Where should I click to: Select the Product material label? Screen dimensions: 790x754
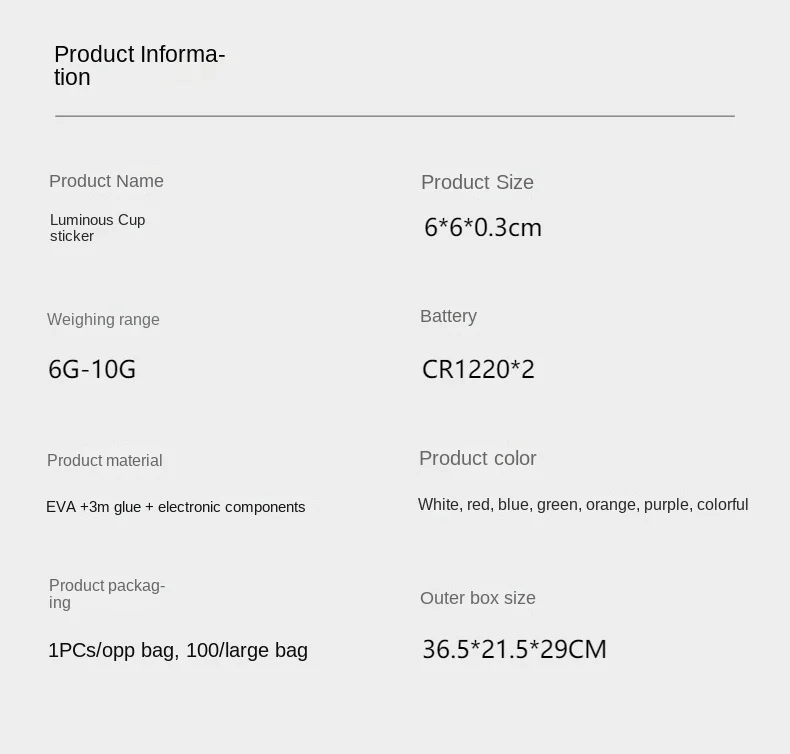(x=104, y=461)
